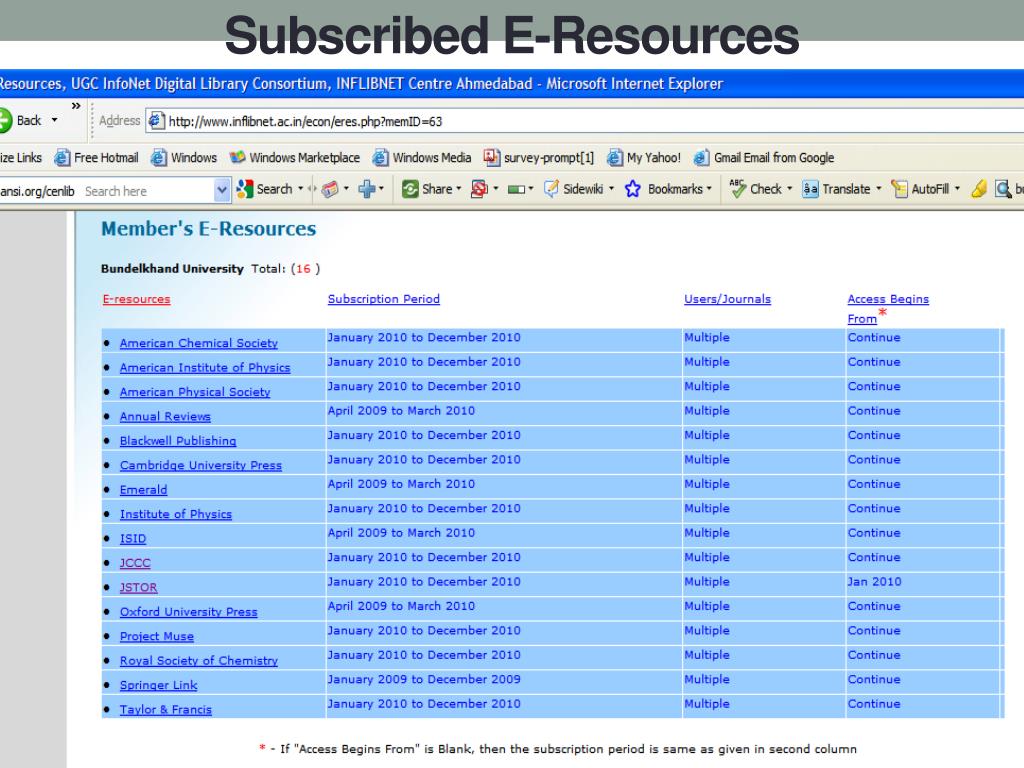Open the JCCC resource link

click(135, 563)
